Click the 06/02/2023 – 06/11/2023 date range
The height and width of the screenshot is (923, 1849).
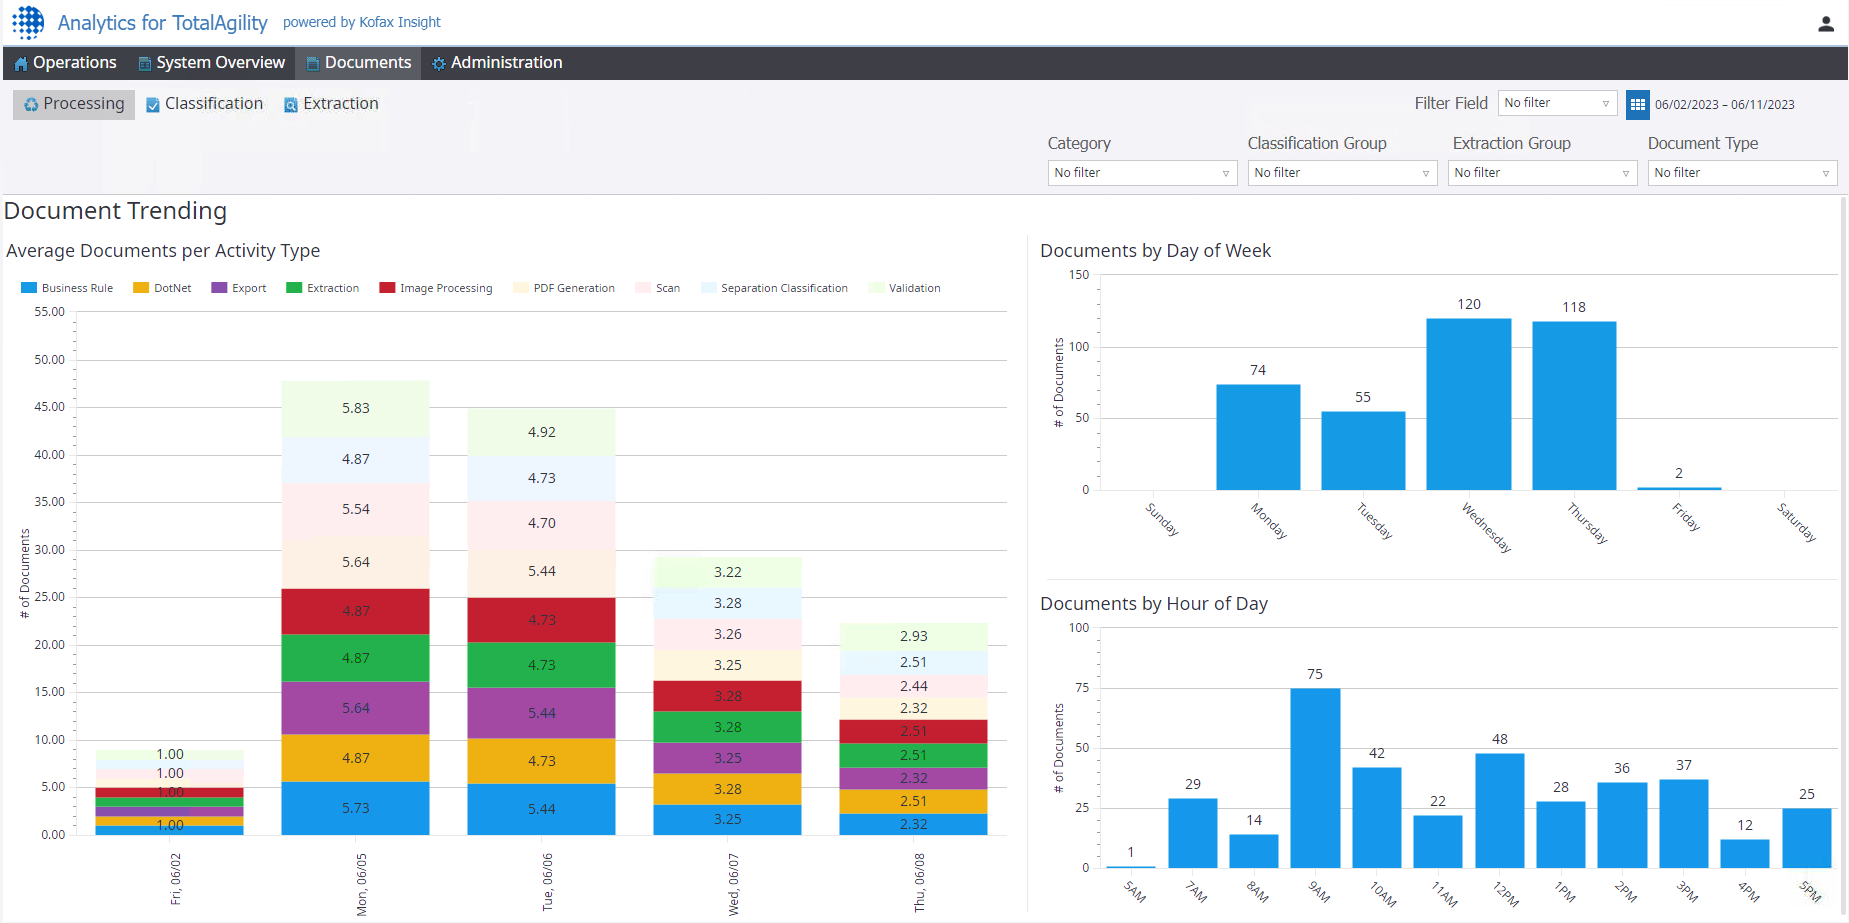[x=1724, y=105]
